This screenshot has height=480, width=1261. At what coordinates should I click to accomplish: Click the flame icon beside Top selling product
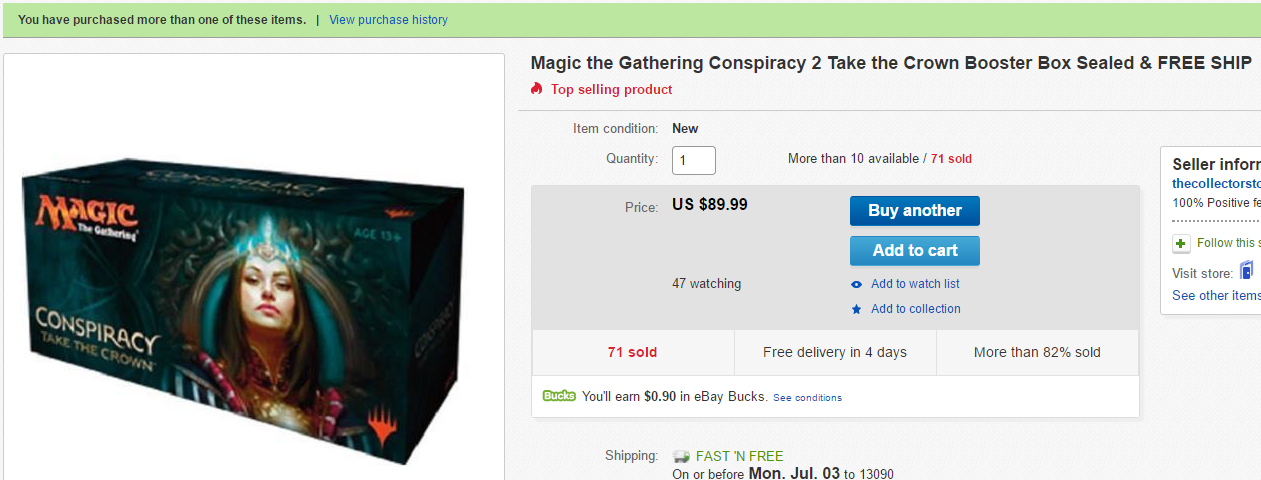pyautogui.click(x=537, y=89)
